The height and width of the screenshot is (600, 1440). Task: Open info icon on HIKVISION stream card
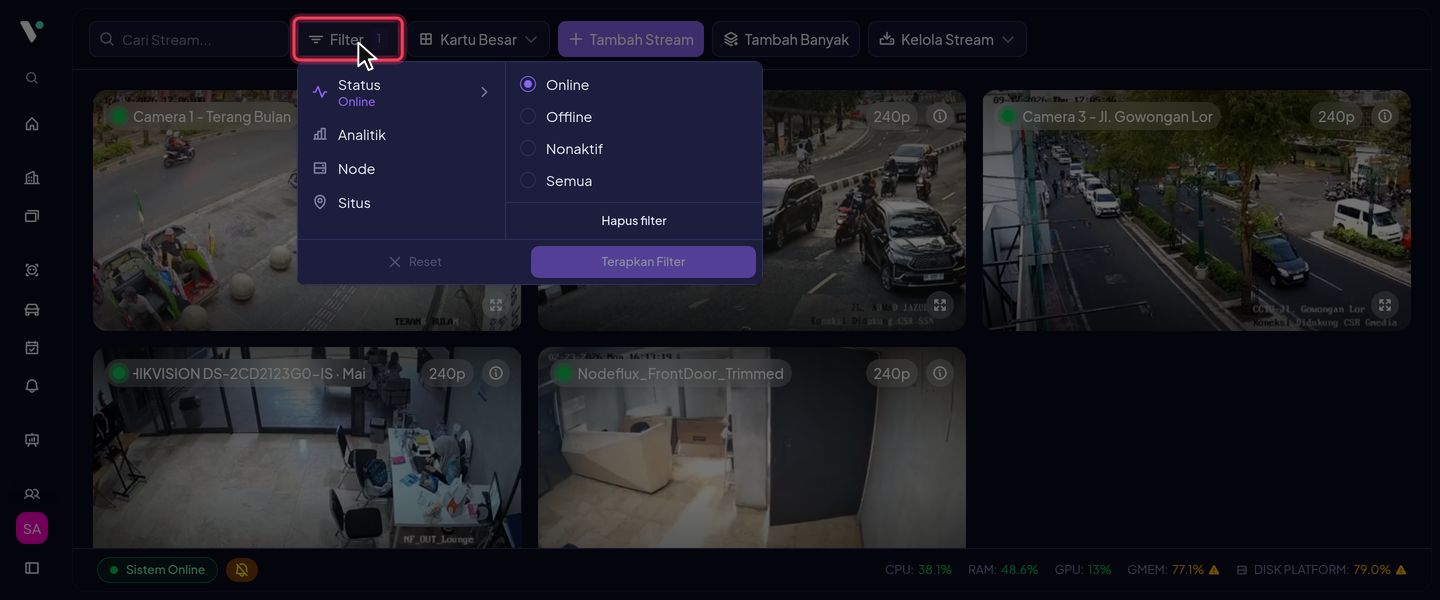(495, 374)
